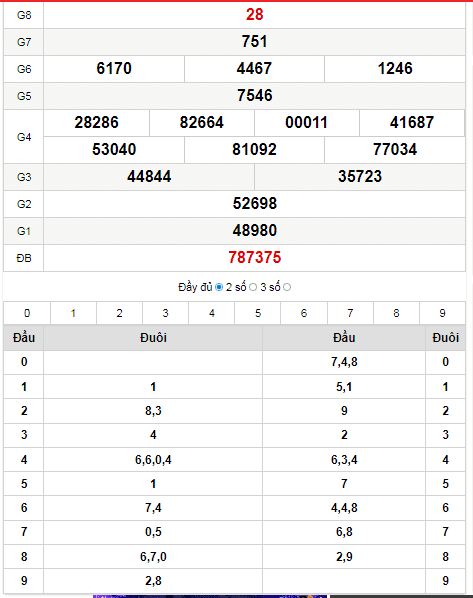Highlight digit 9 in the number filter row
473x598 pixels.
click(x=442, y=313)
